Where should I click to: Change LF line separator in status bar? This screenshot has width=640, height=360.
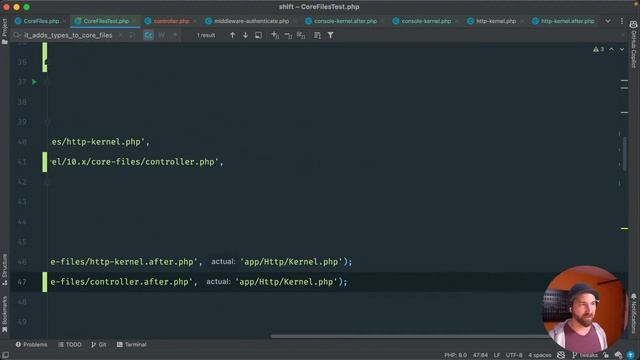tap(497, 356)
